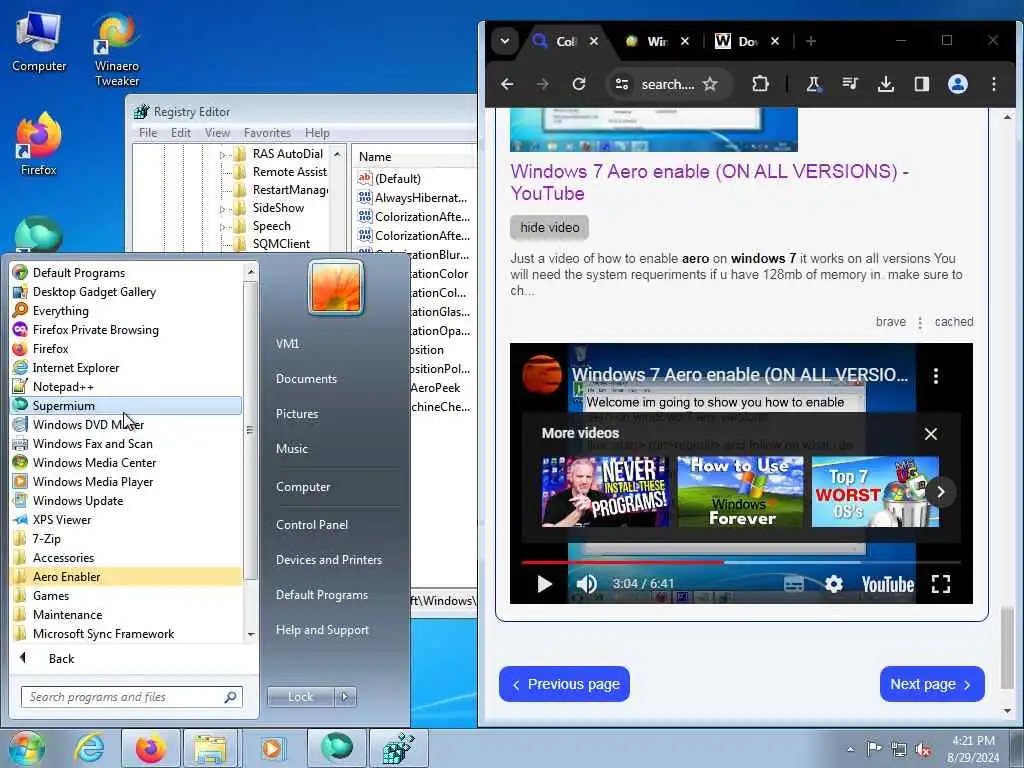Open Registry Editor Edit menu
1024x768 pixels.
(181, 133)
